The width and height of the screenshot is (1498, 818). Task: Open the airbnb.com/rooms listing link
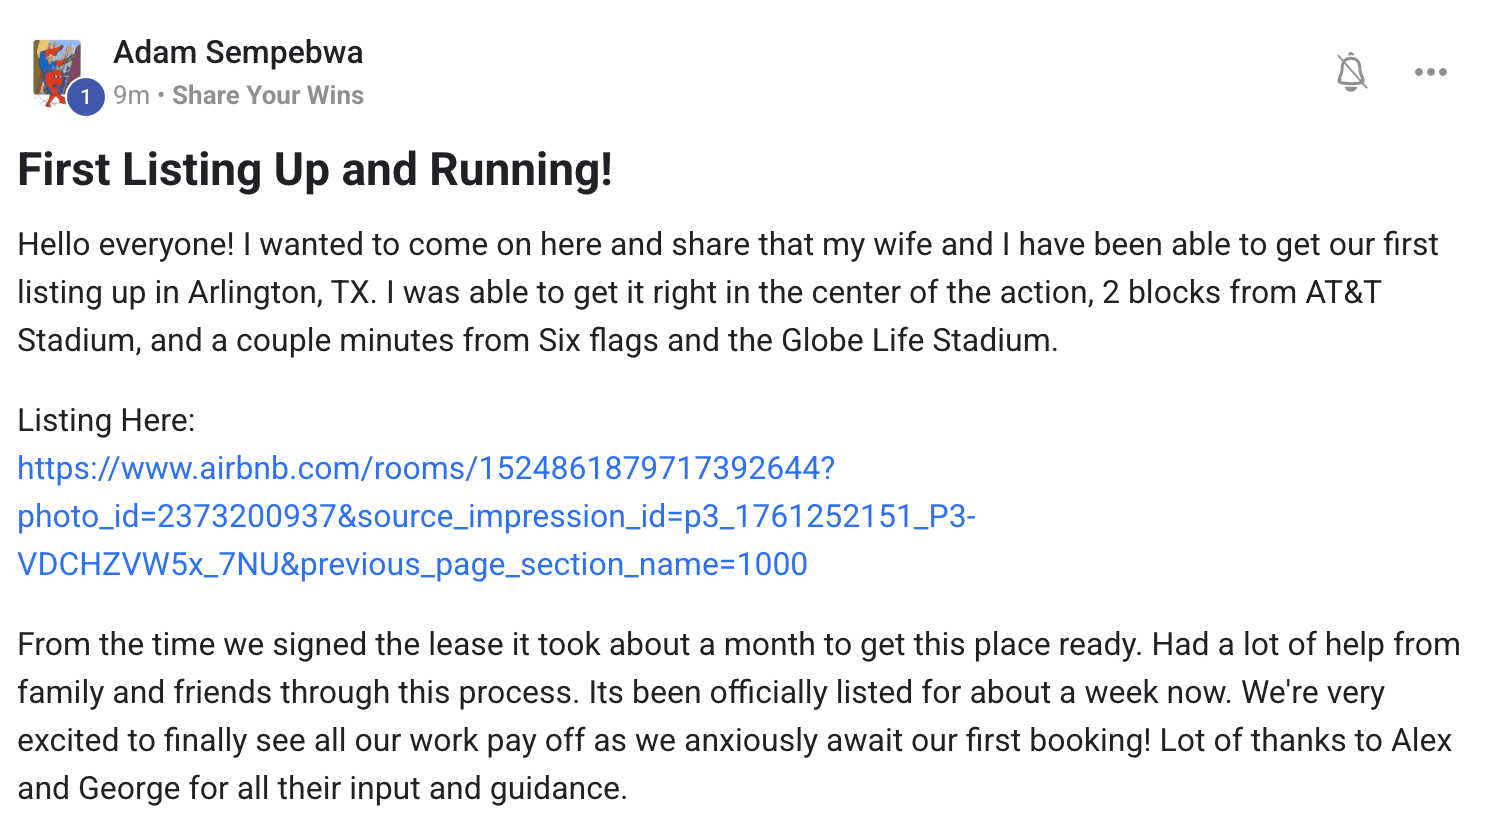coord(426,468)
